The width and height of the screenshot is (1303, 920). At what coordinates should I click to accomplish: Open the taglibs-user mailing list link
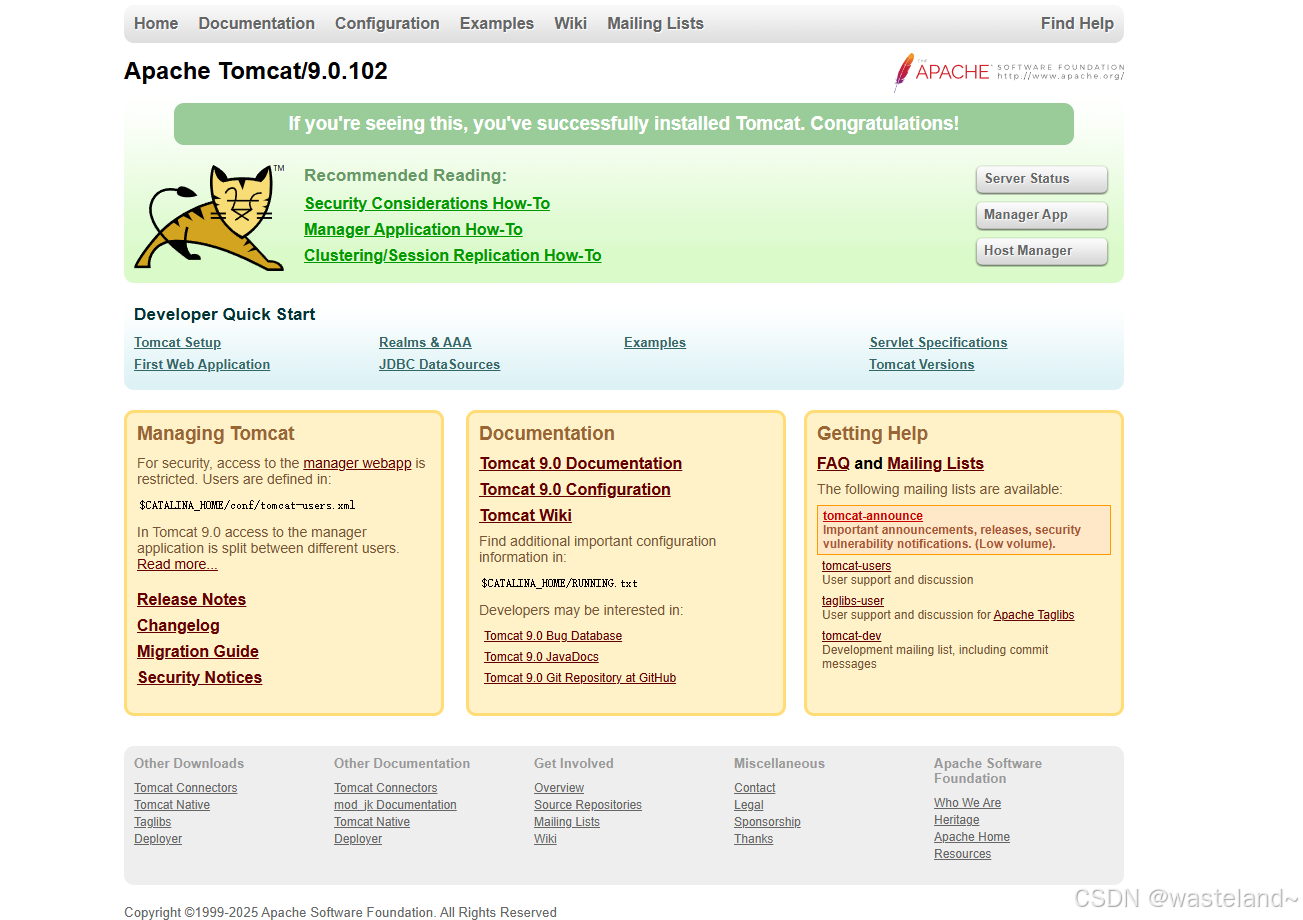(853, 601)
